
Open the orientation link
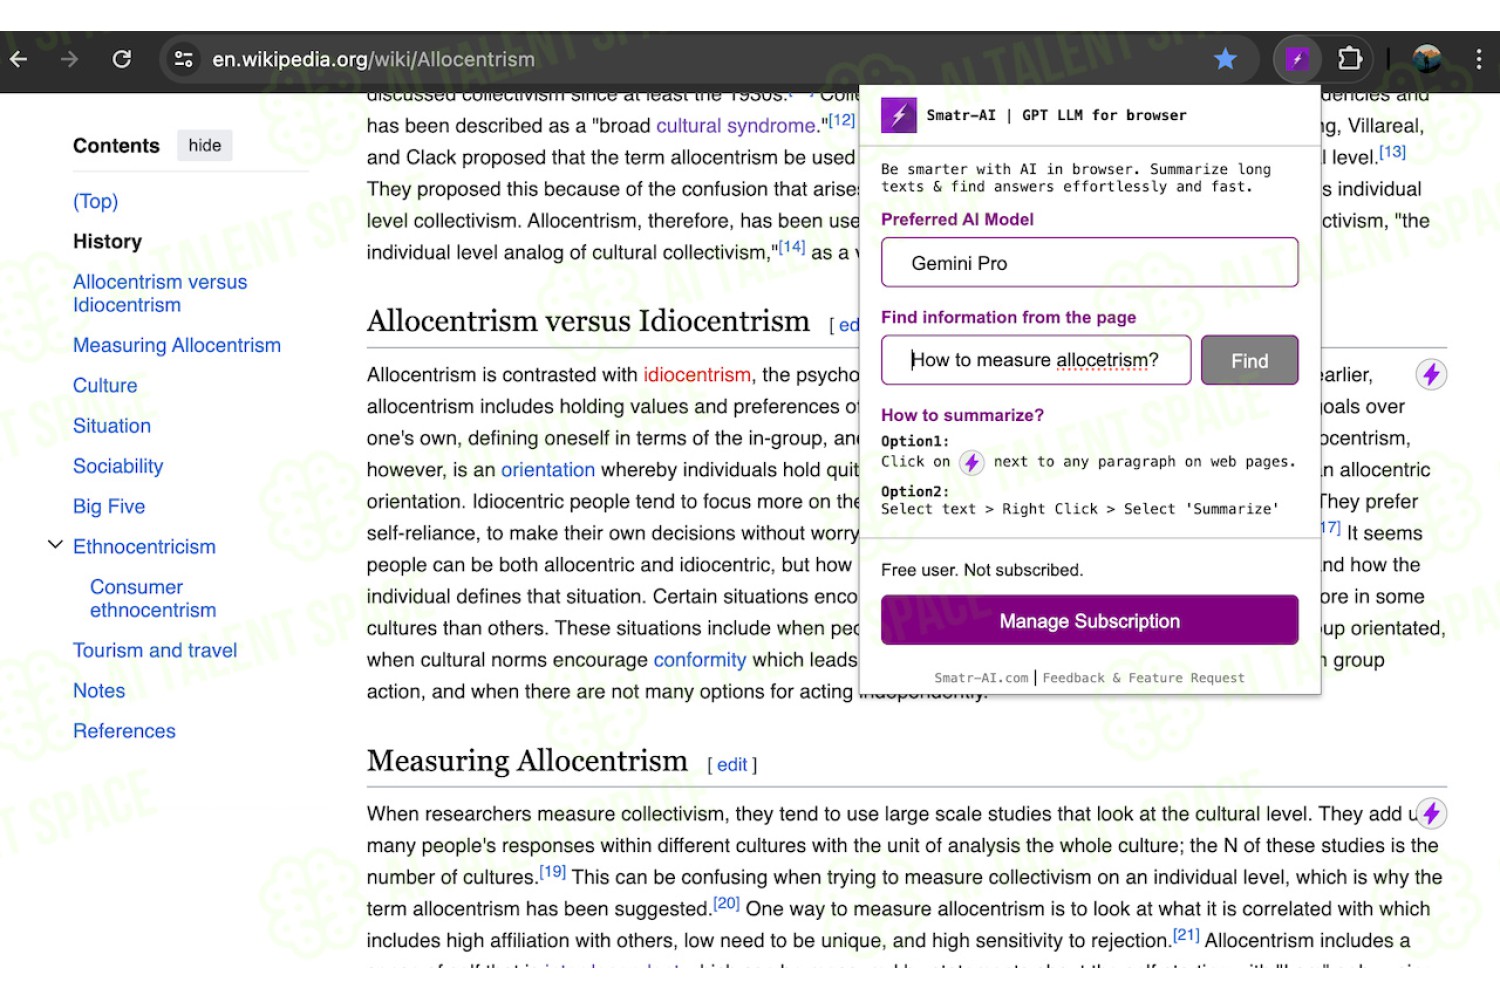click(x=548, y=469)
